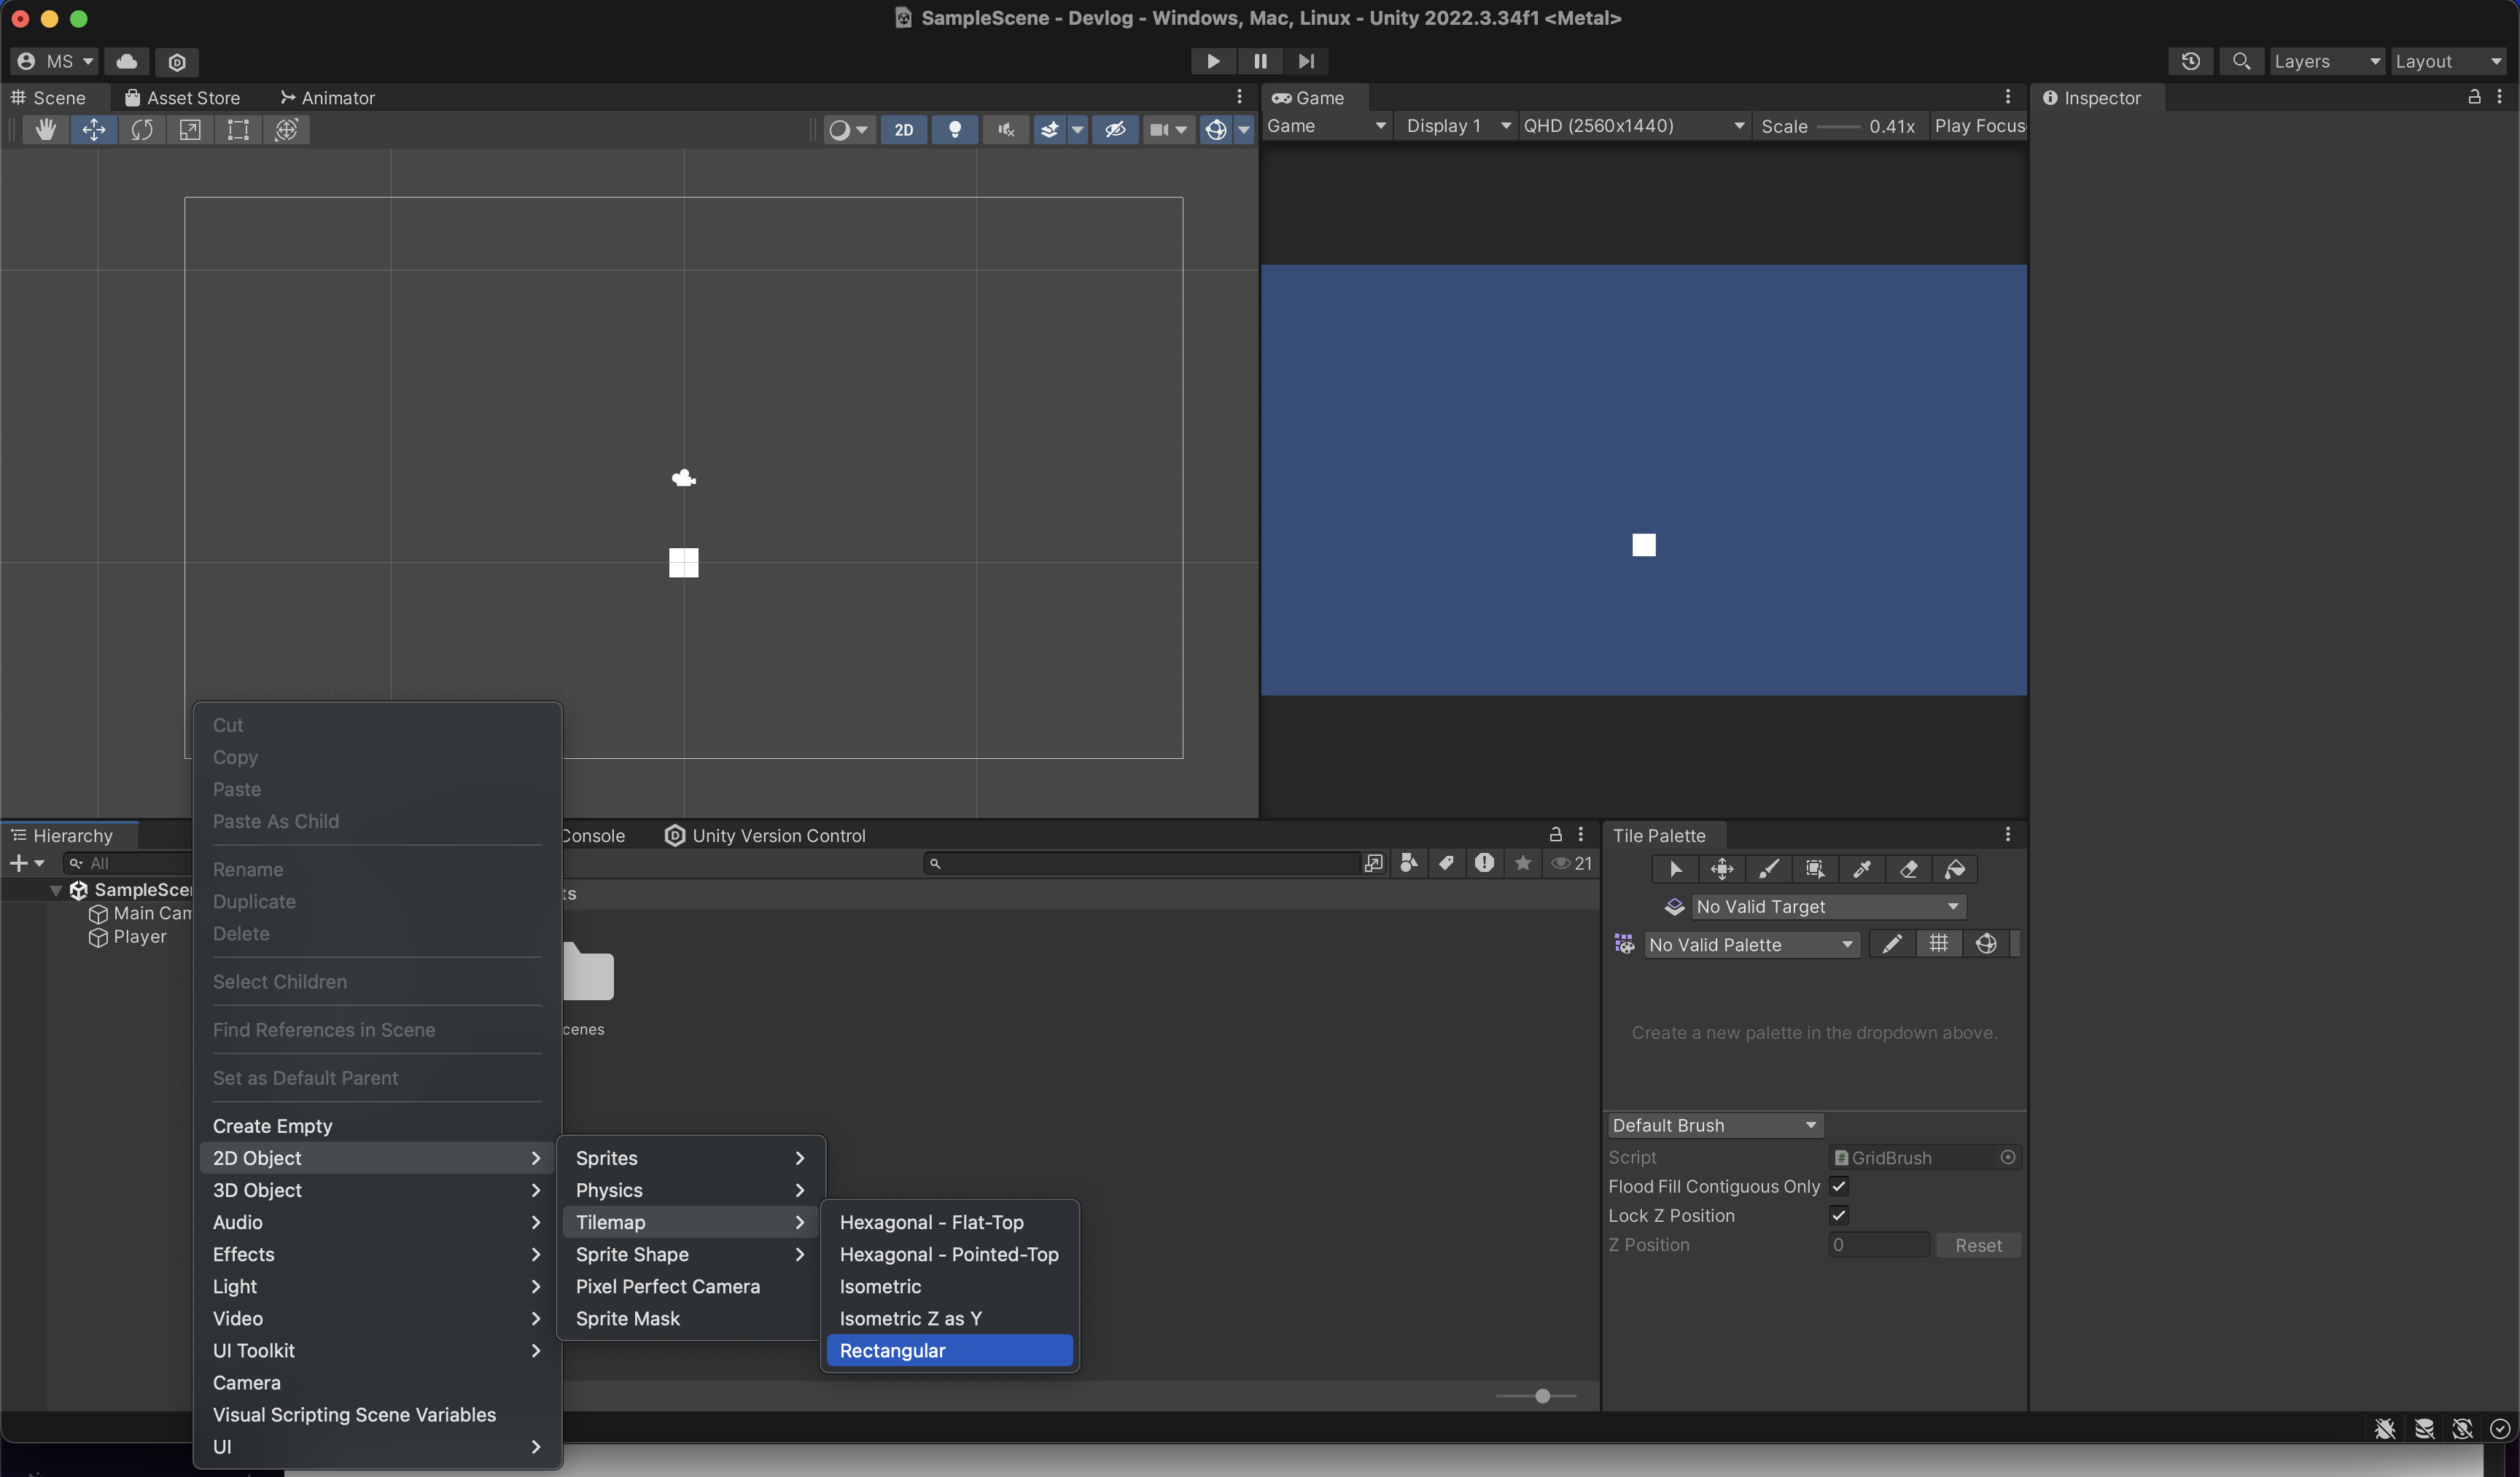The height and width of the screenshot is (1477, 2520).
Task: Open the Default Brush dropdown
Action: 1714,1125
